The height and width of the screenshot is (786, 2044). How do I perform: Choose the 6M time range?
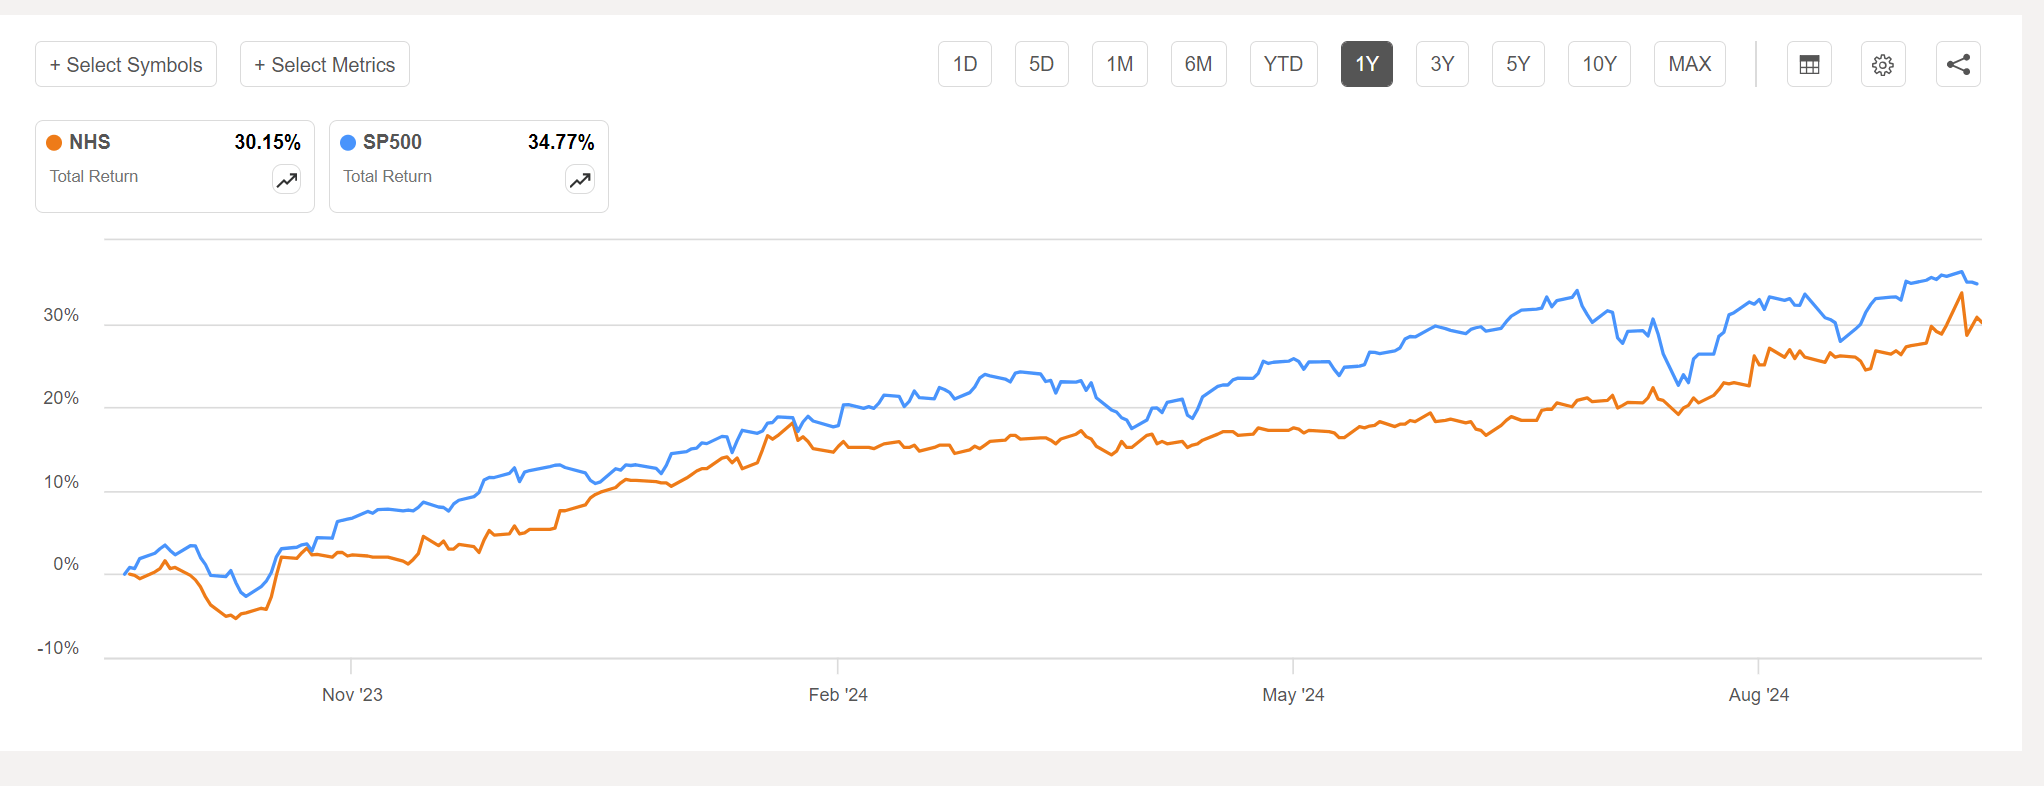[1198, 65]
